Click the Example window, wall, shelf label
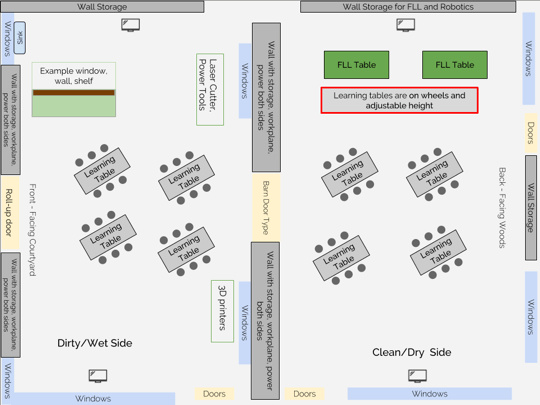Viewport: 540px width, 405px height. [74, 76]
